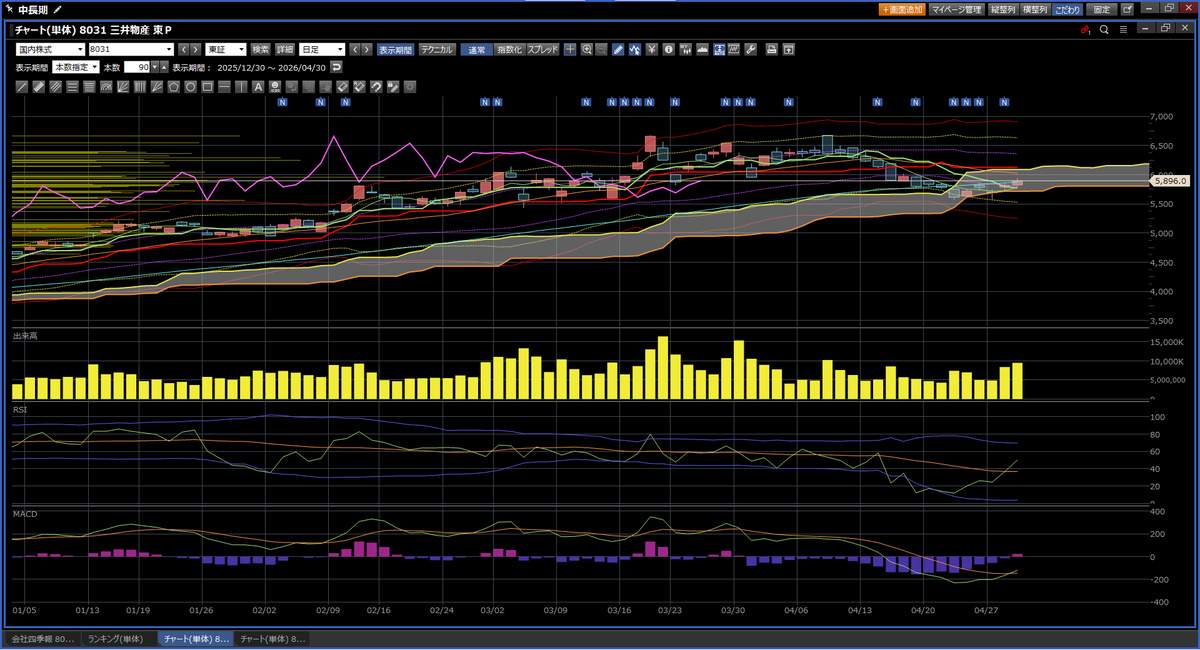Image resolution: width=1200 pixels, height=650 pixels.
Task: Open the 表示期間 settings tab
Action: tap(396, 49)
